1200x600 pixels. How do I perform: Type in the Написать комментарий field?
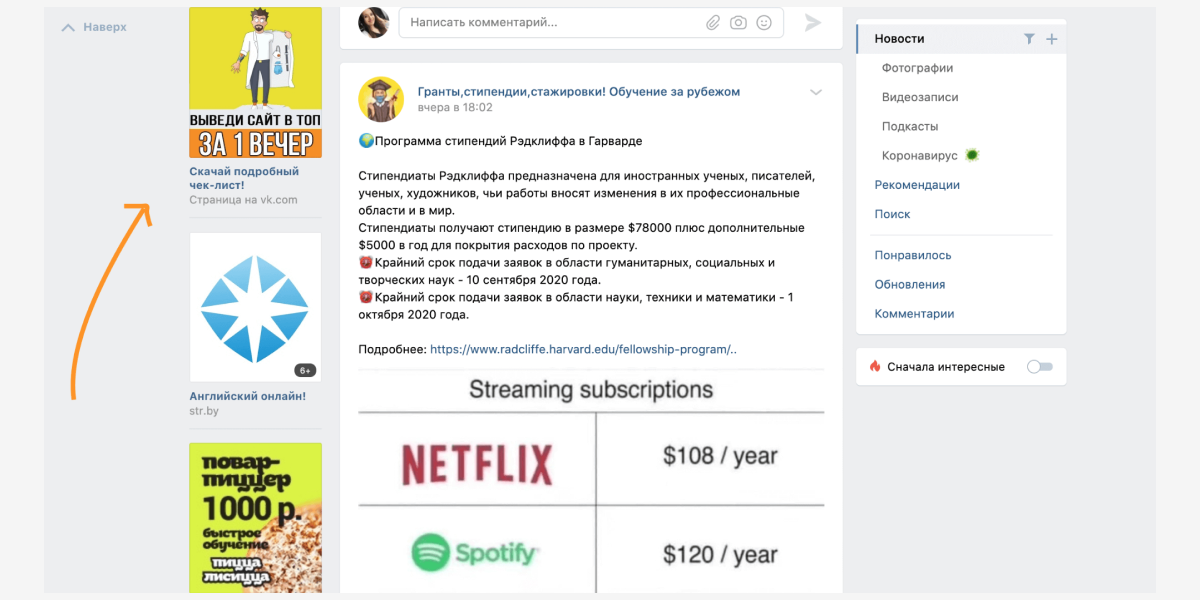coord(550,23)
